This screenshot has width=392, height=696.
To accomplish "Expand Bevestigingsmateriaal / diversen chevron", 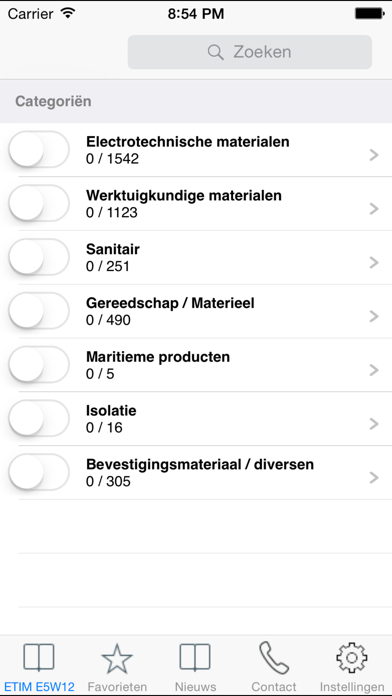I will 374,477.
